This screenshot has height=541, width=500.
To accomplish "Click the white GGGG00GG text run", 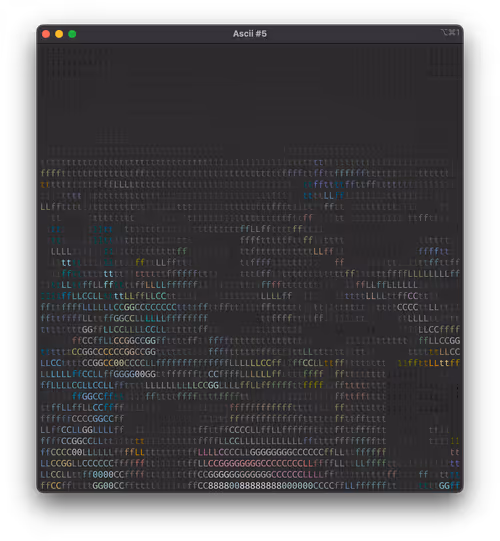I will coord(135,374).
